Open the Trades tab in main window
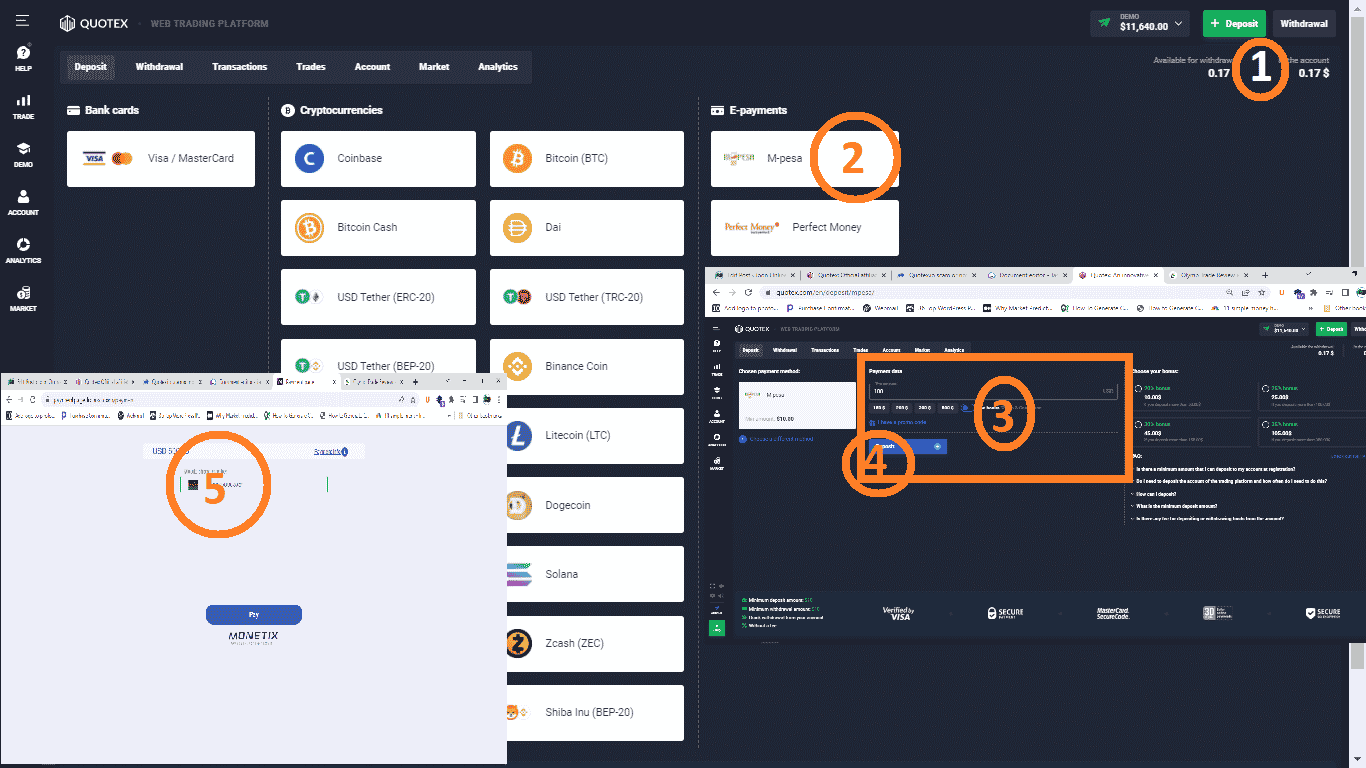The image size is (1366, 768). pyautogui.click(x=311, y=67)
